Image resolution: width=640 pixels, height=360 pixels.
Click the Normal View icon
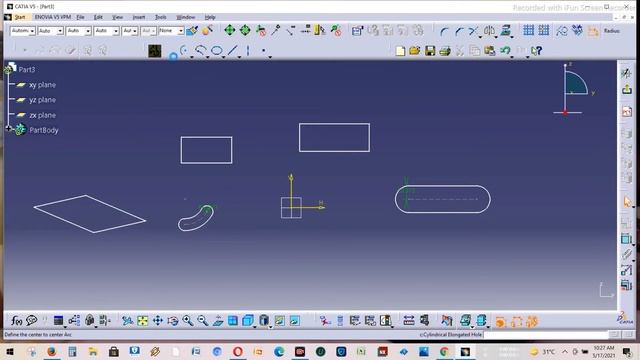point(218,321)
